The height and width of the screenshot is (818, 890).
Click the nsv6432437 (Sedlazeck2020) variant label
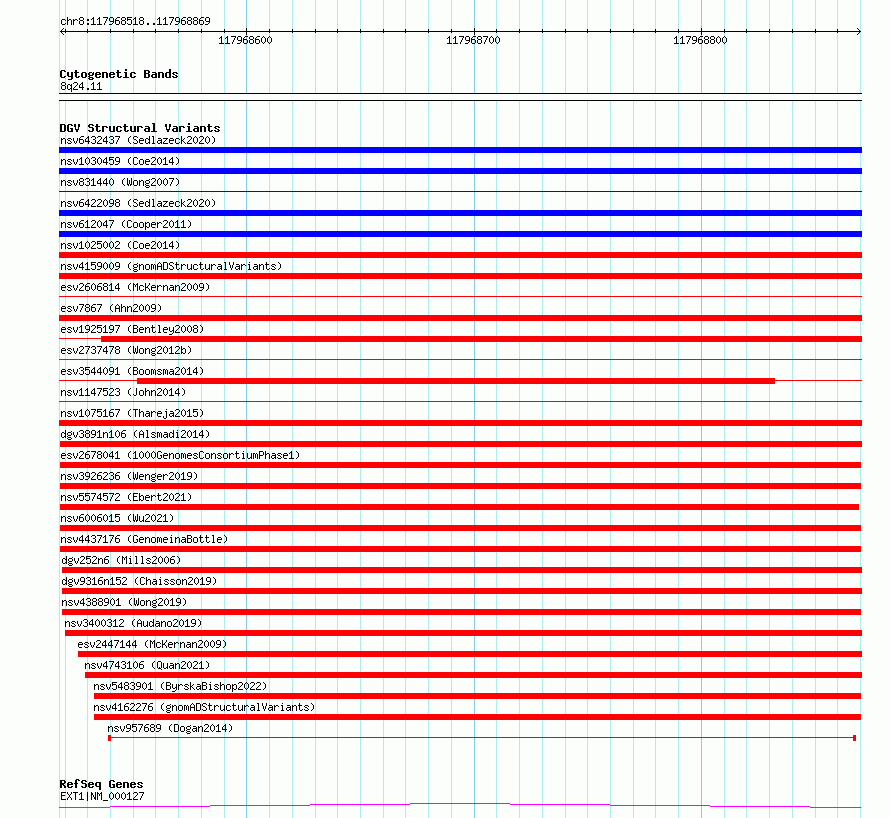click(x=138, y=140)
